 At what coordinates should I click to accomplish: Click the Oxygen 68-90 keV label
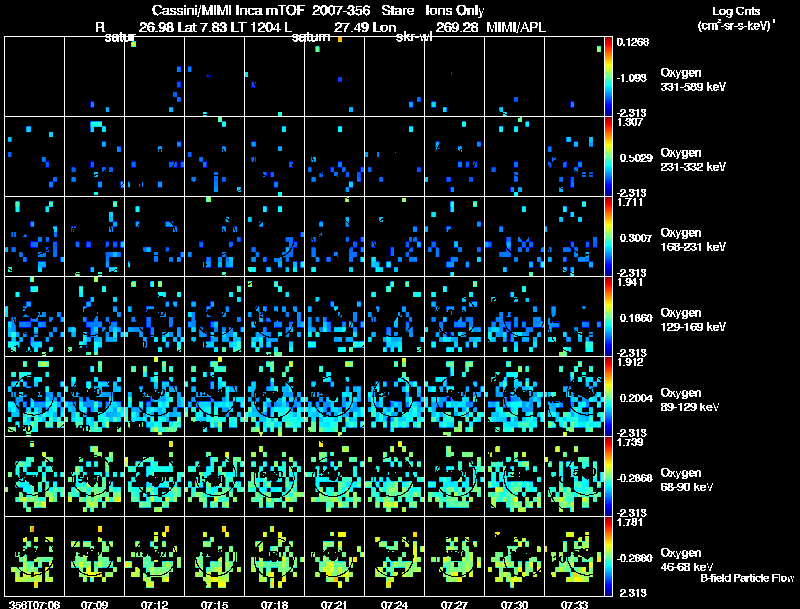(689, 479)
